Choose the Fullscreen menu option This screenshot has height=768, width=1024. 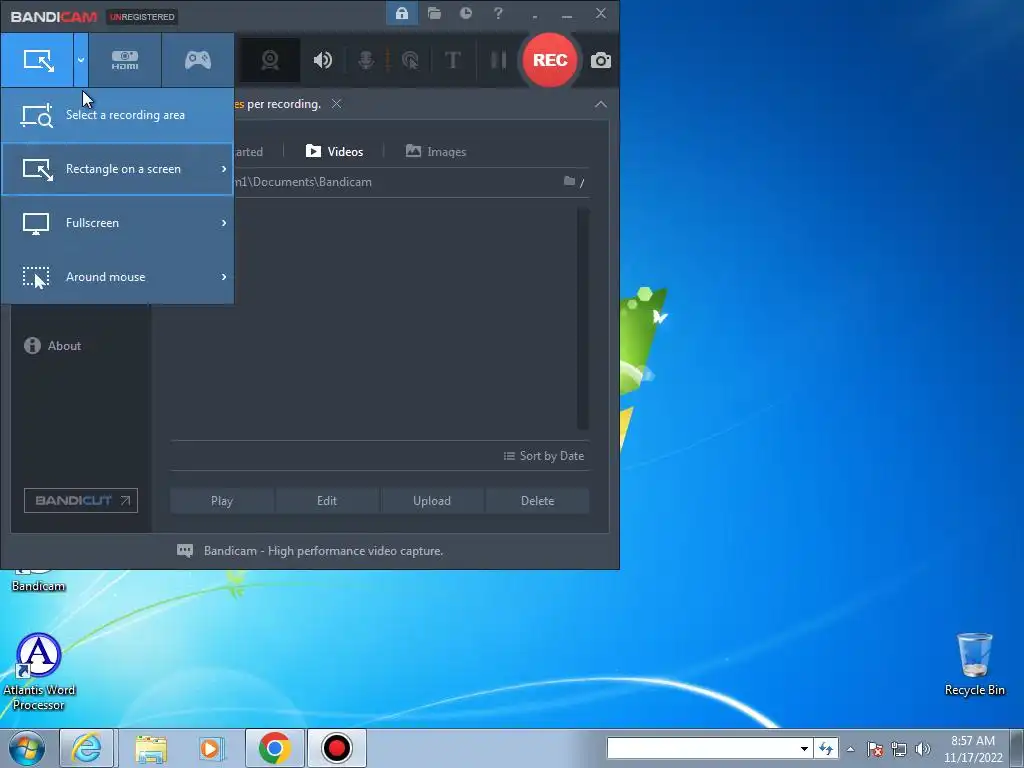[118, 223]
